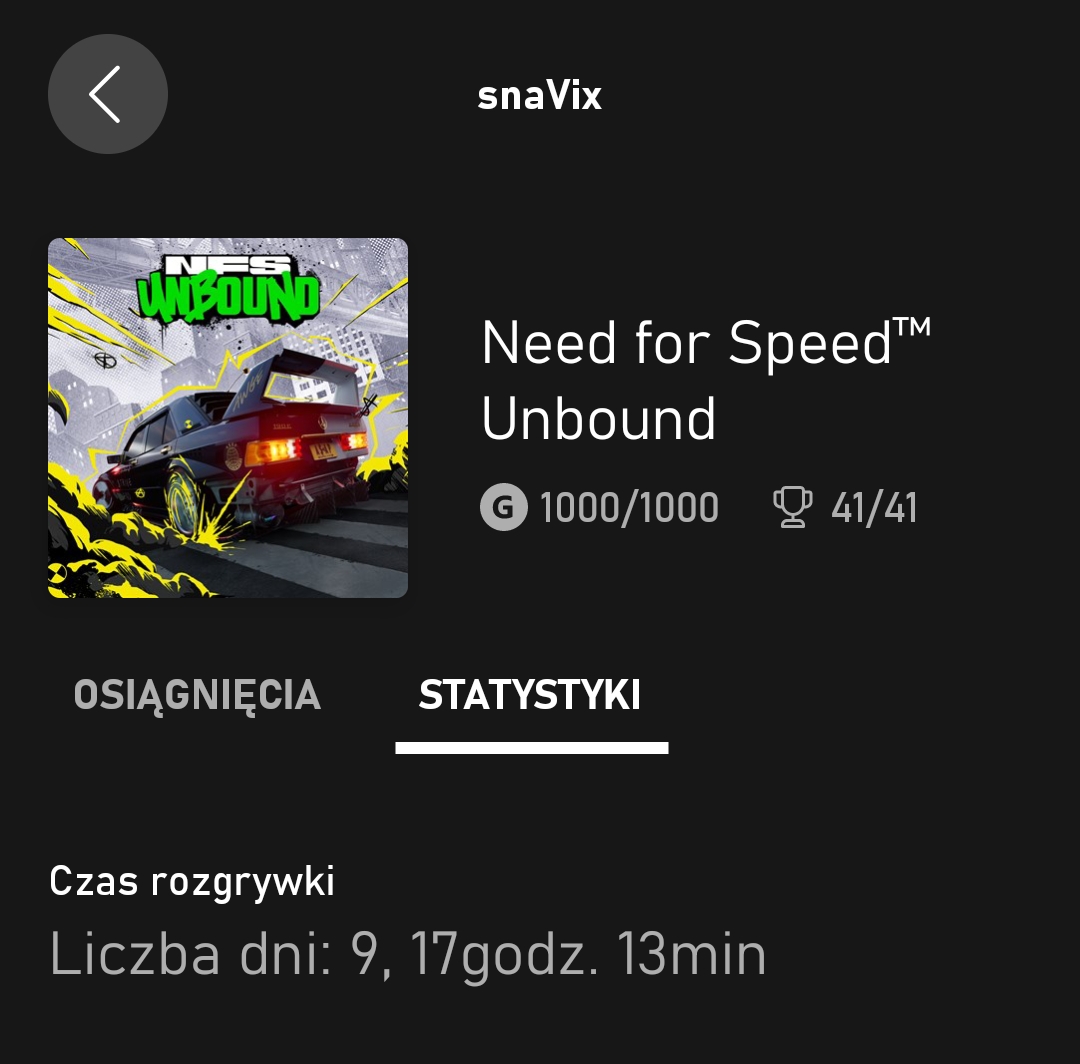The image size is (1080, 1064).
Task: Tap the 1000/1000 gamerscore value
Action: point(629,508)
